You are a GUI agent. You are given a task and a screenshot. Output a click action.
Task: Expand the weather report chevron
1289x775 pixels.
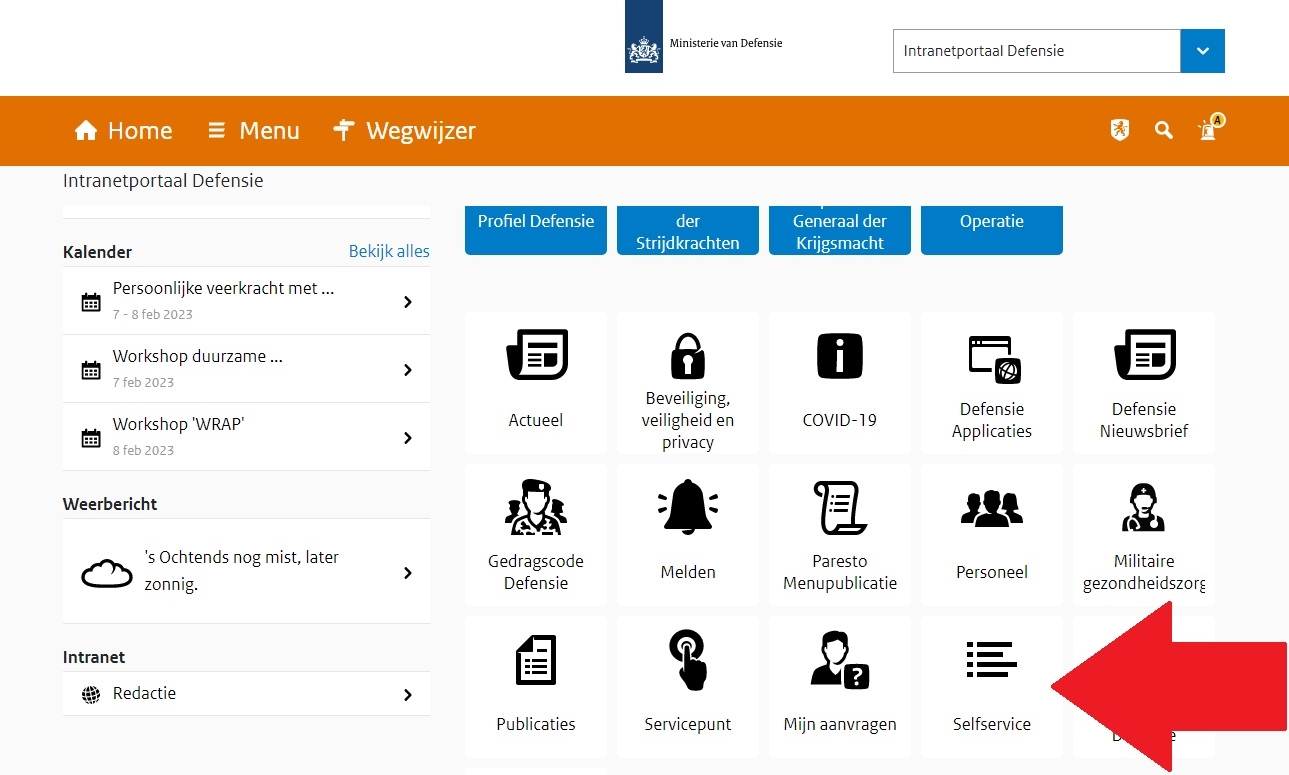[x=407, y=573]
